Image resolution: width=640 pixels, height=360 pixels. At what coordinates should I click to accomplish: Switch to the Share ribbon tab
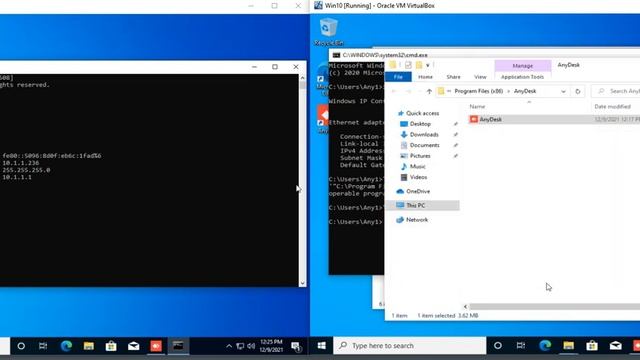click(x=453, y=77)
